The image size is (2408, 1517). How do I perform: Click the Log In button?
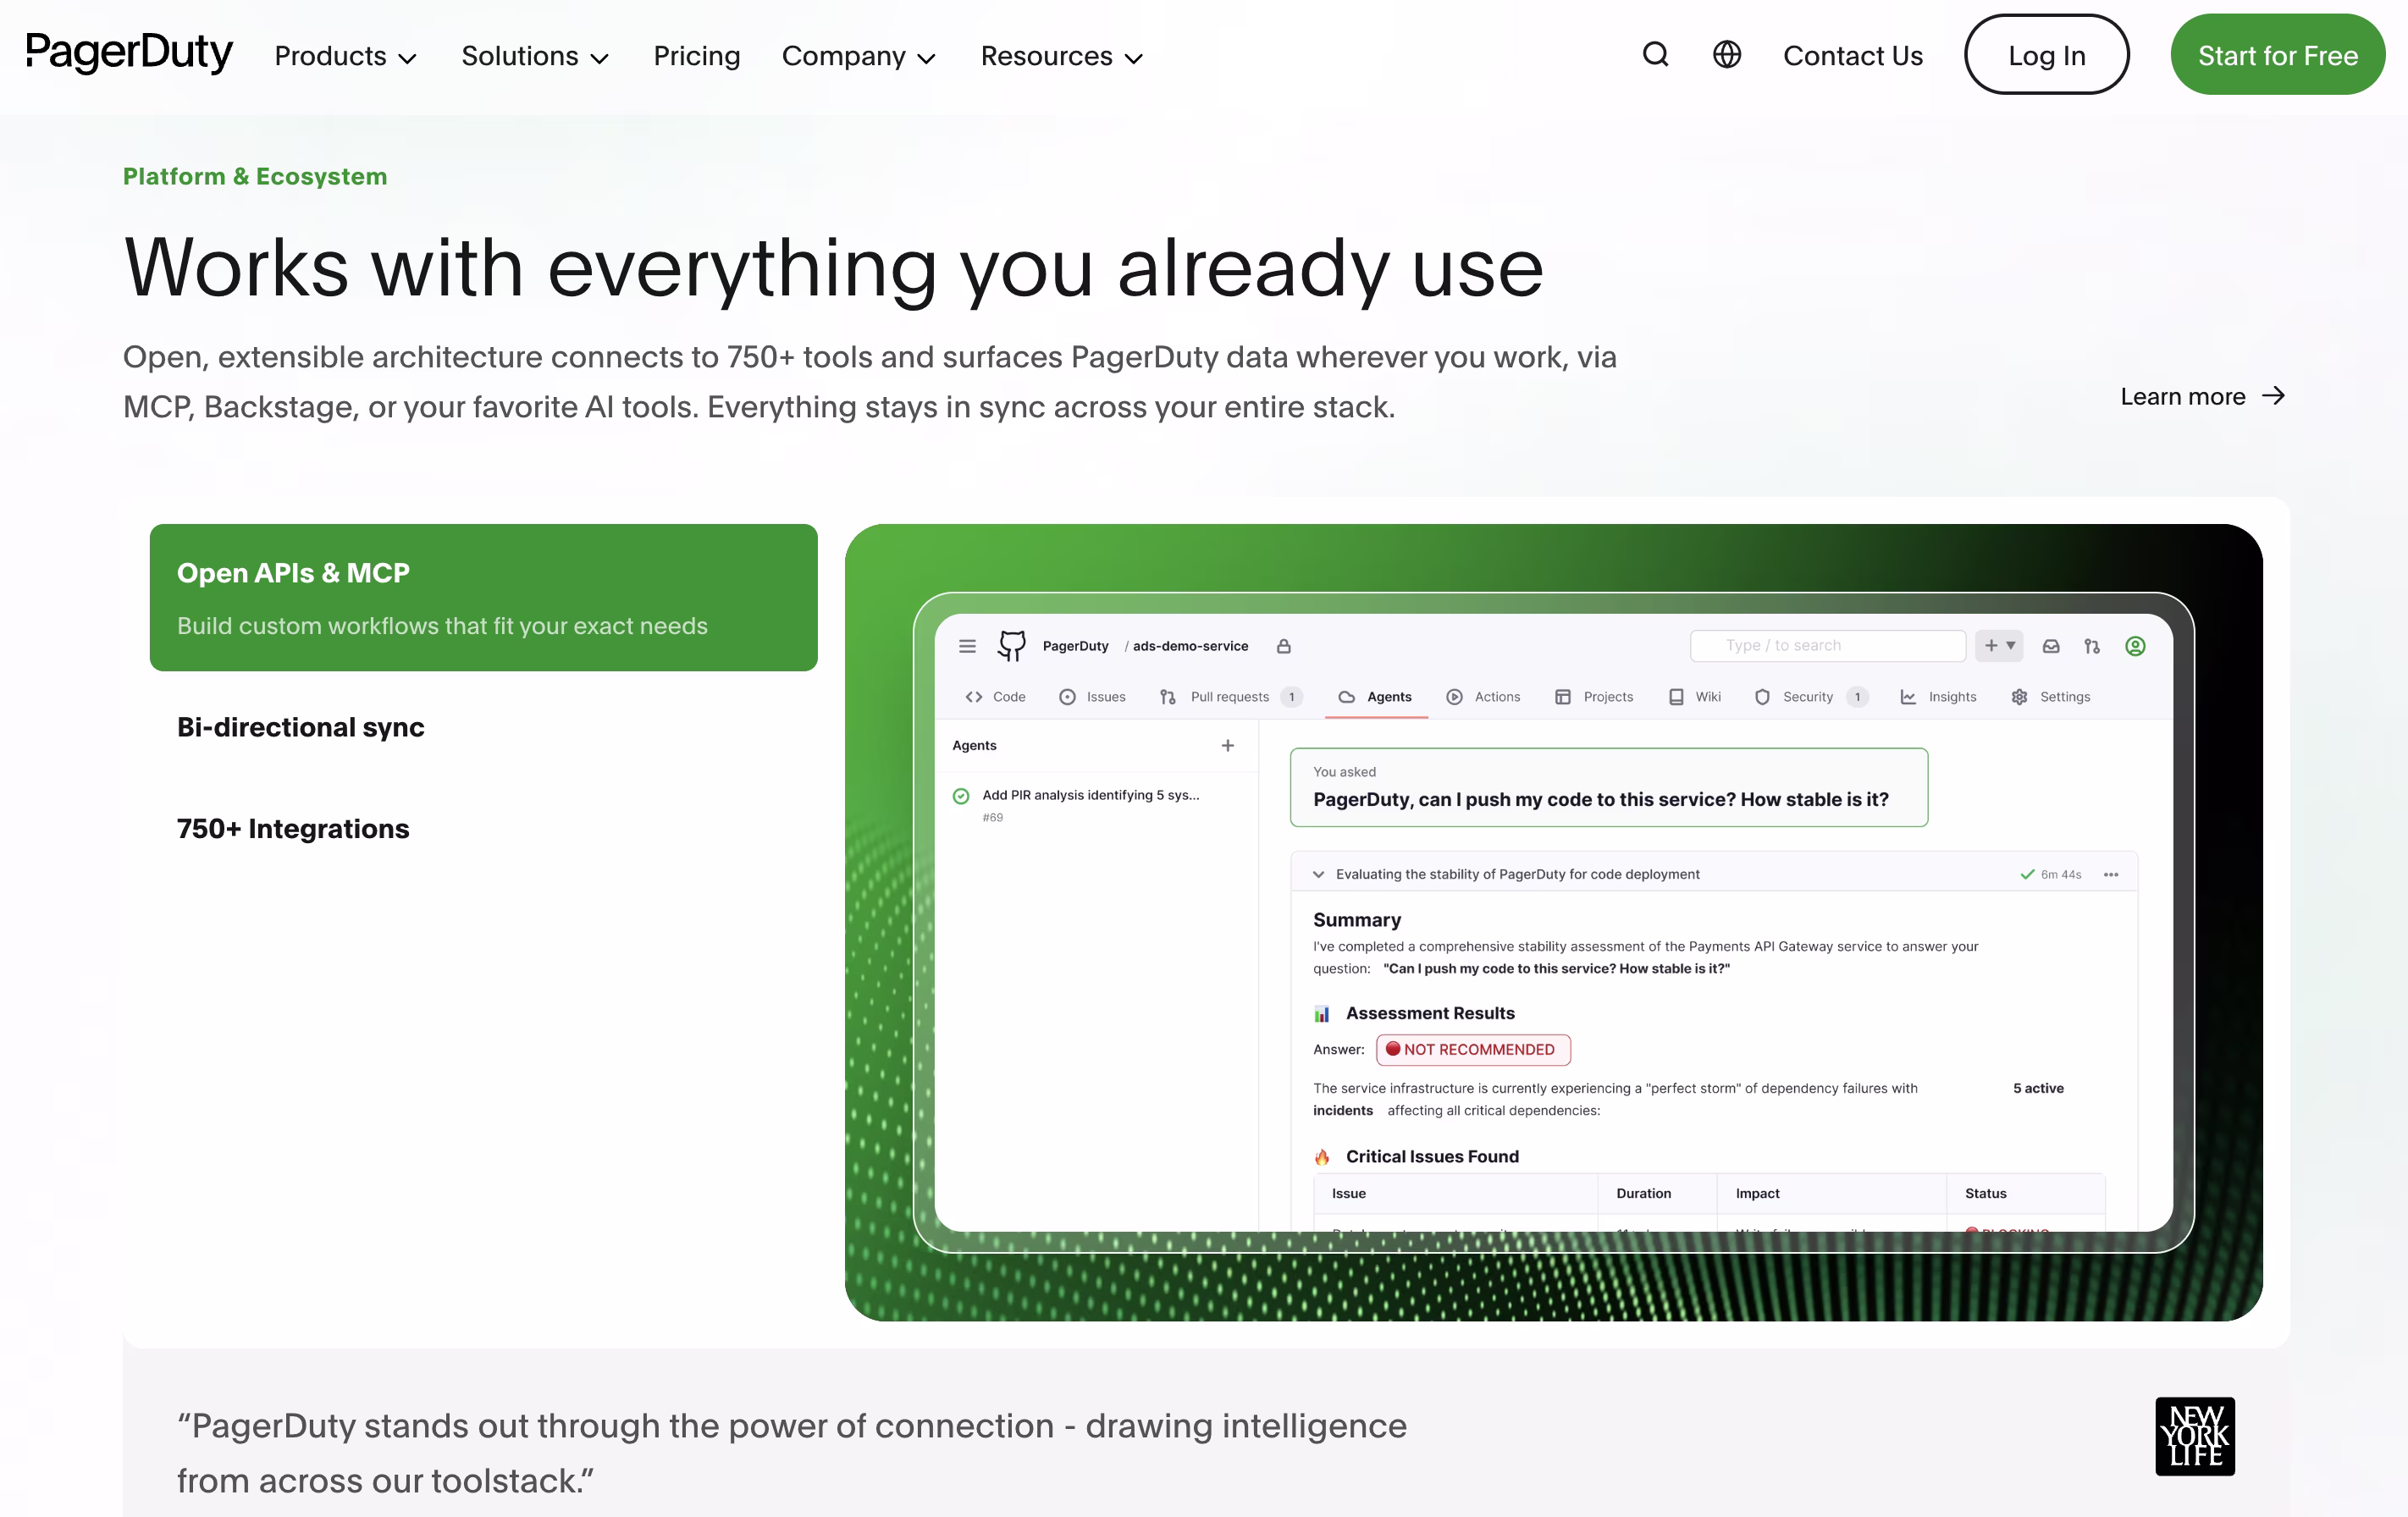point(2046,55)
